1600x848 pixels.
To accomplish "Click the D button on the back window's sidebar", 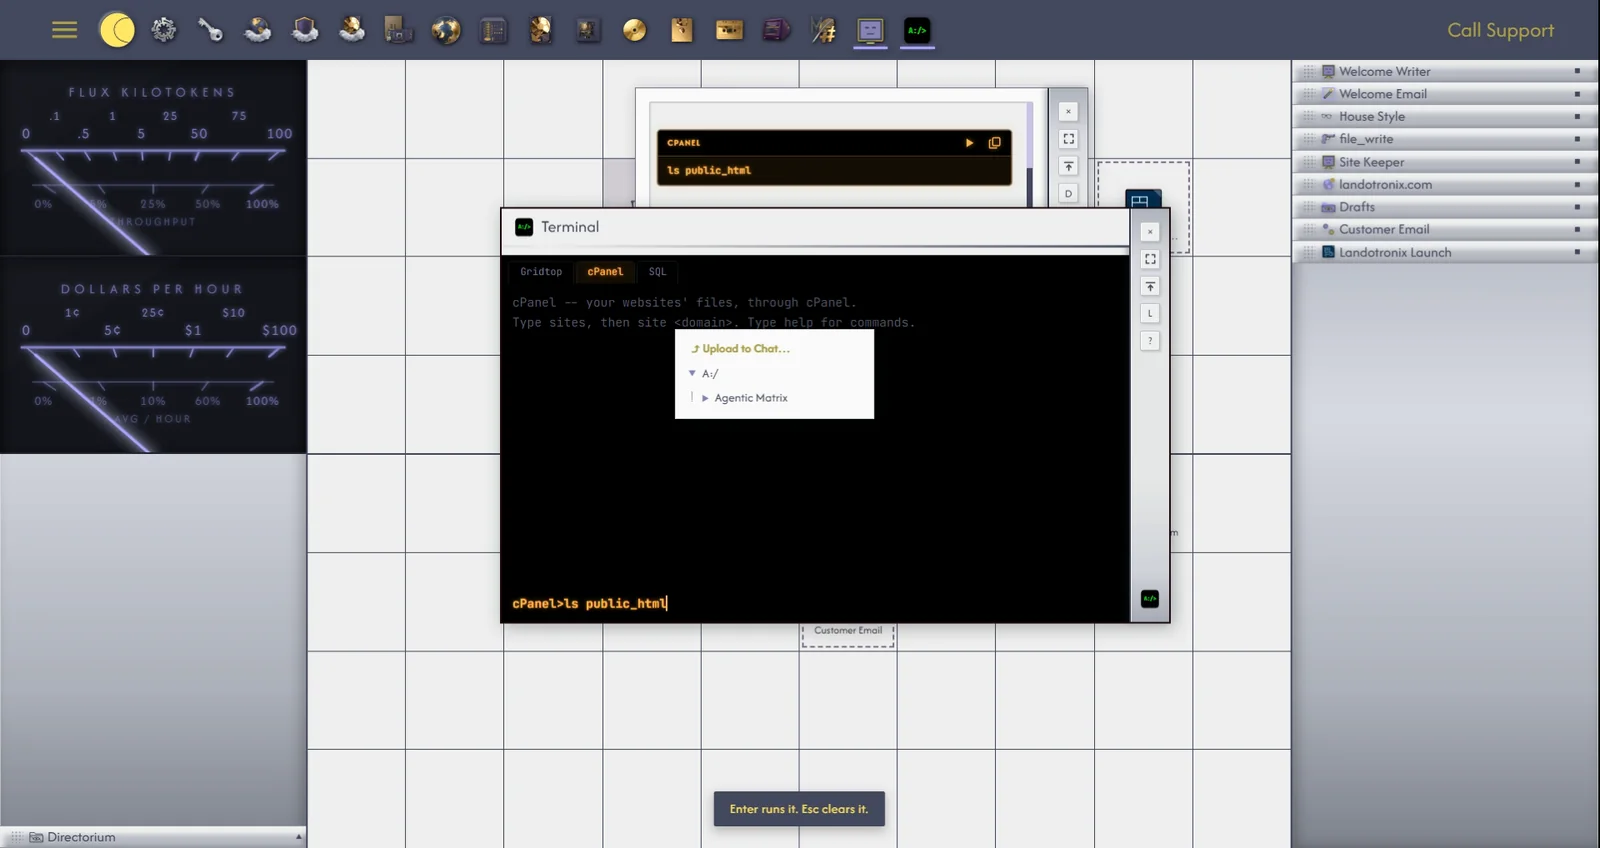I will [1068, 193].
